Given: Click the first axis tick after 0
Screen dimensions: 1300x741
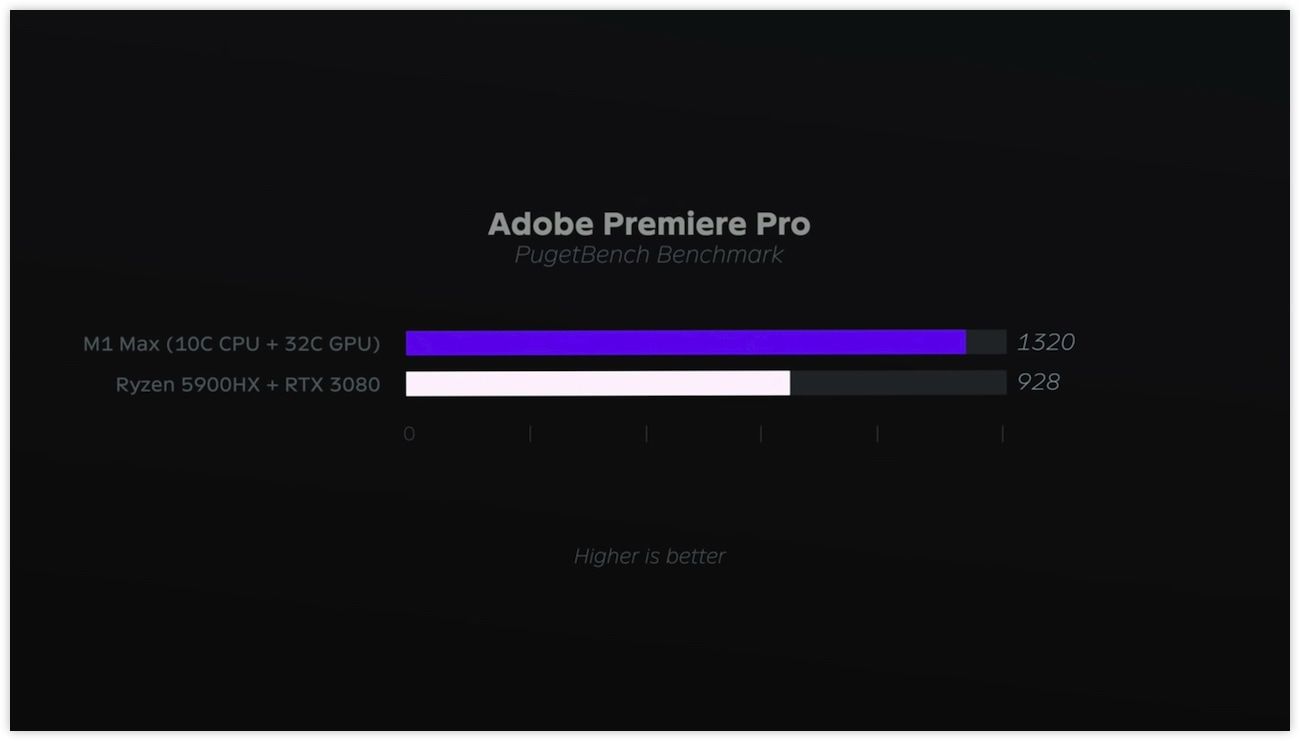Looking at the screenshot, I should point(530,434).
